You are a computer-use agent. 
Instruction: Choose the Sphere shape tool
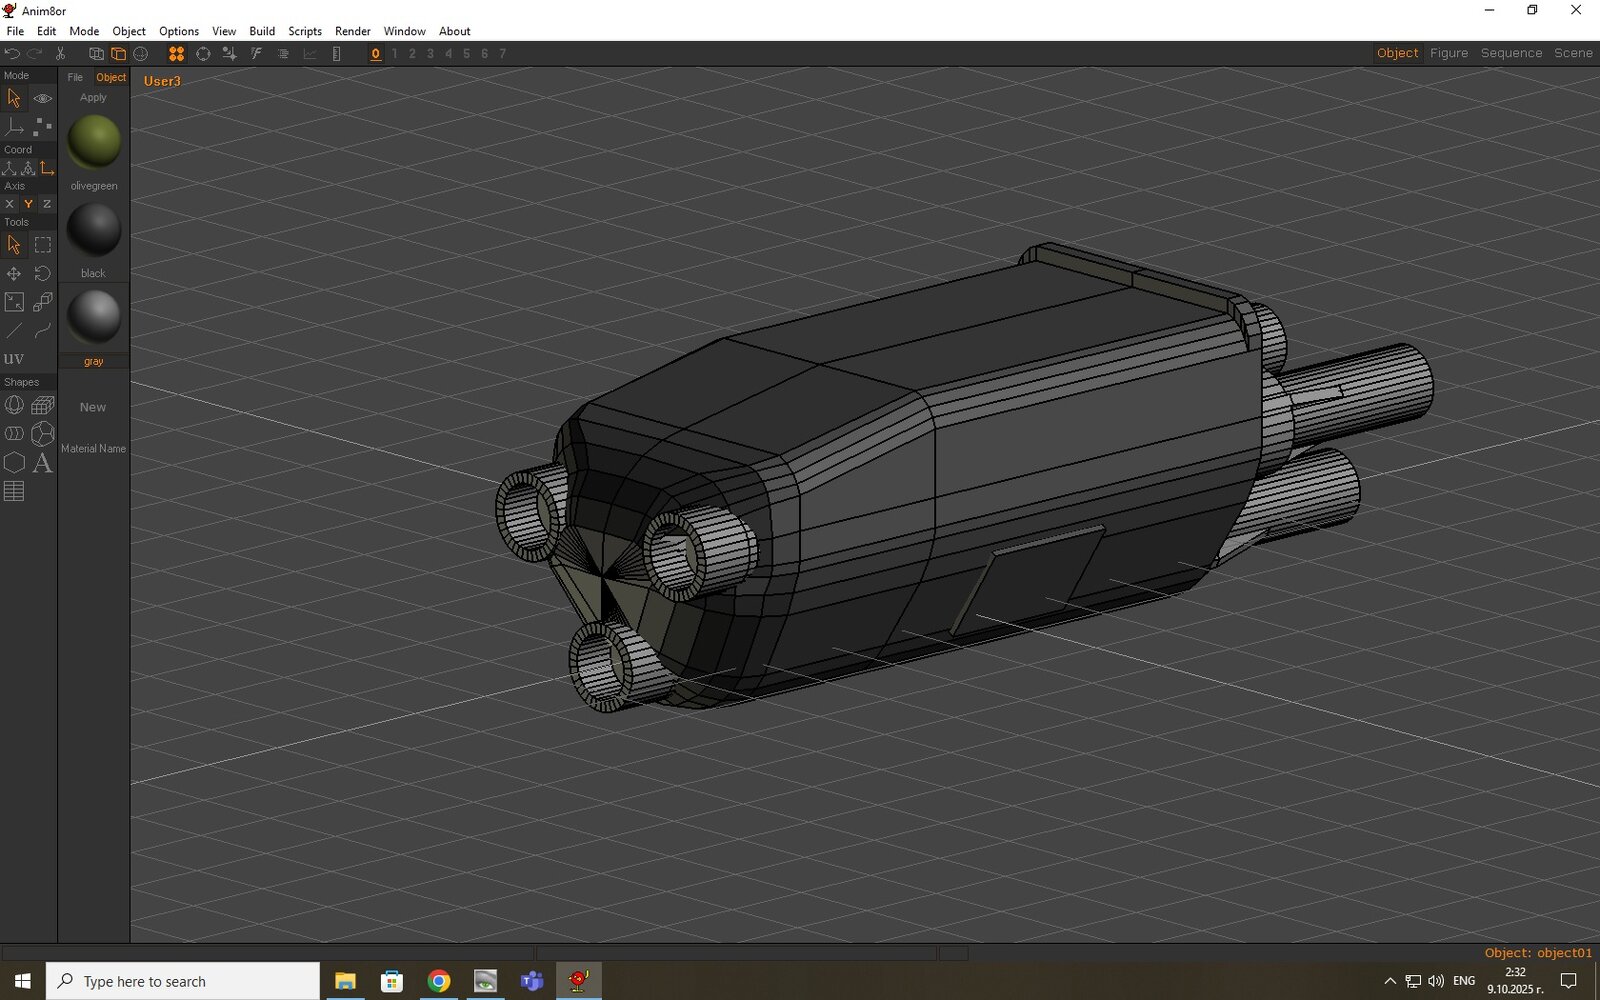(14, 405)
